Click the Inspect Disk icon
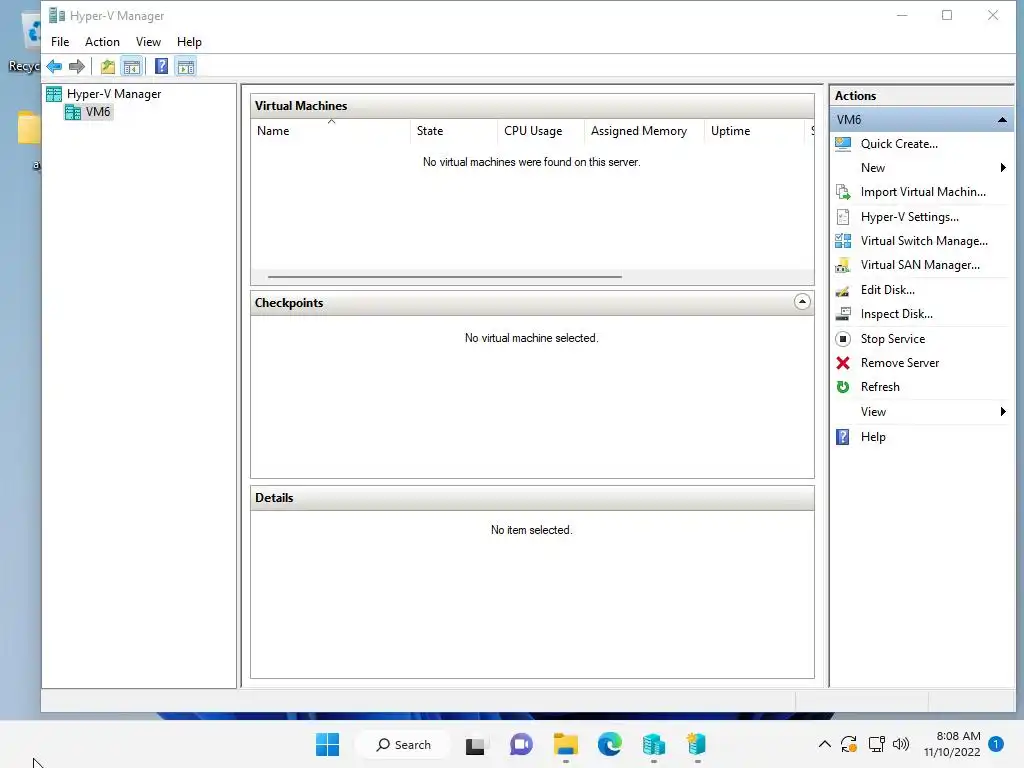Screen dimensions: 1024x768 843,314
